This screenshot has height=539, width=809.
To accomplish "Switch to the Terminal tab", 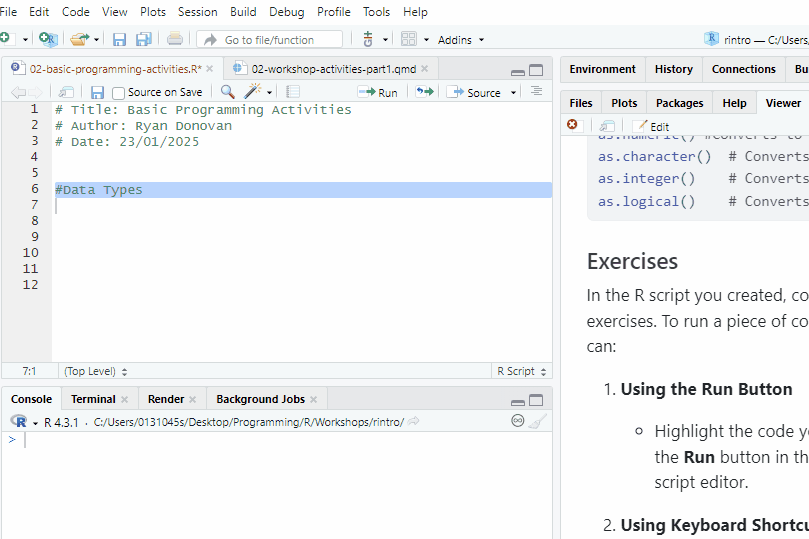I will point(93,399).
